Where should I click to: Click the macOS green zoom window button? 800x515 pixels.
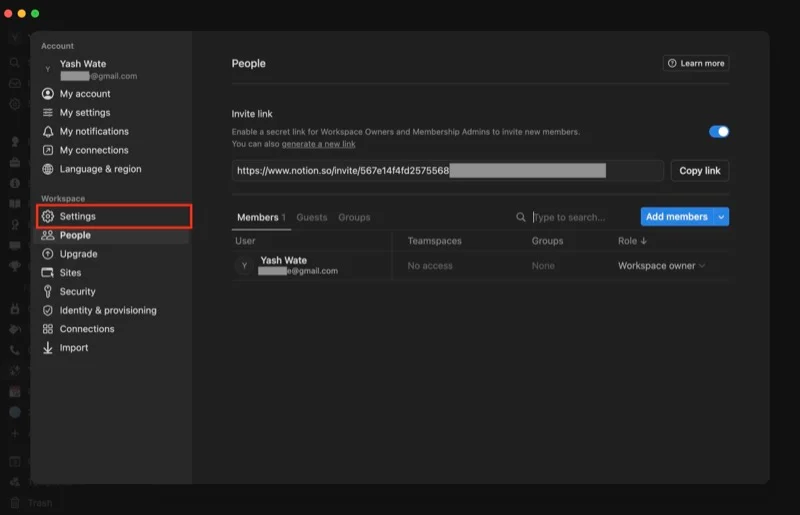click(35, 14)
